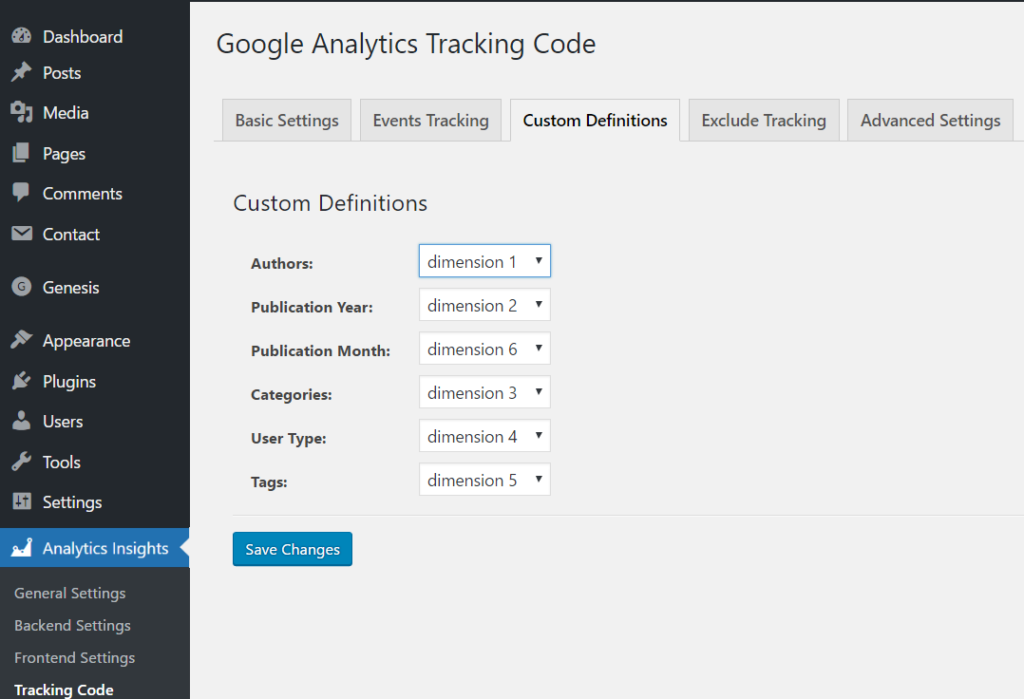Screen dimensions: 1024x699
Task: Open the Dashboard menu item
Action: pos(82,37)
